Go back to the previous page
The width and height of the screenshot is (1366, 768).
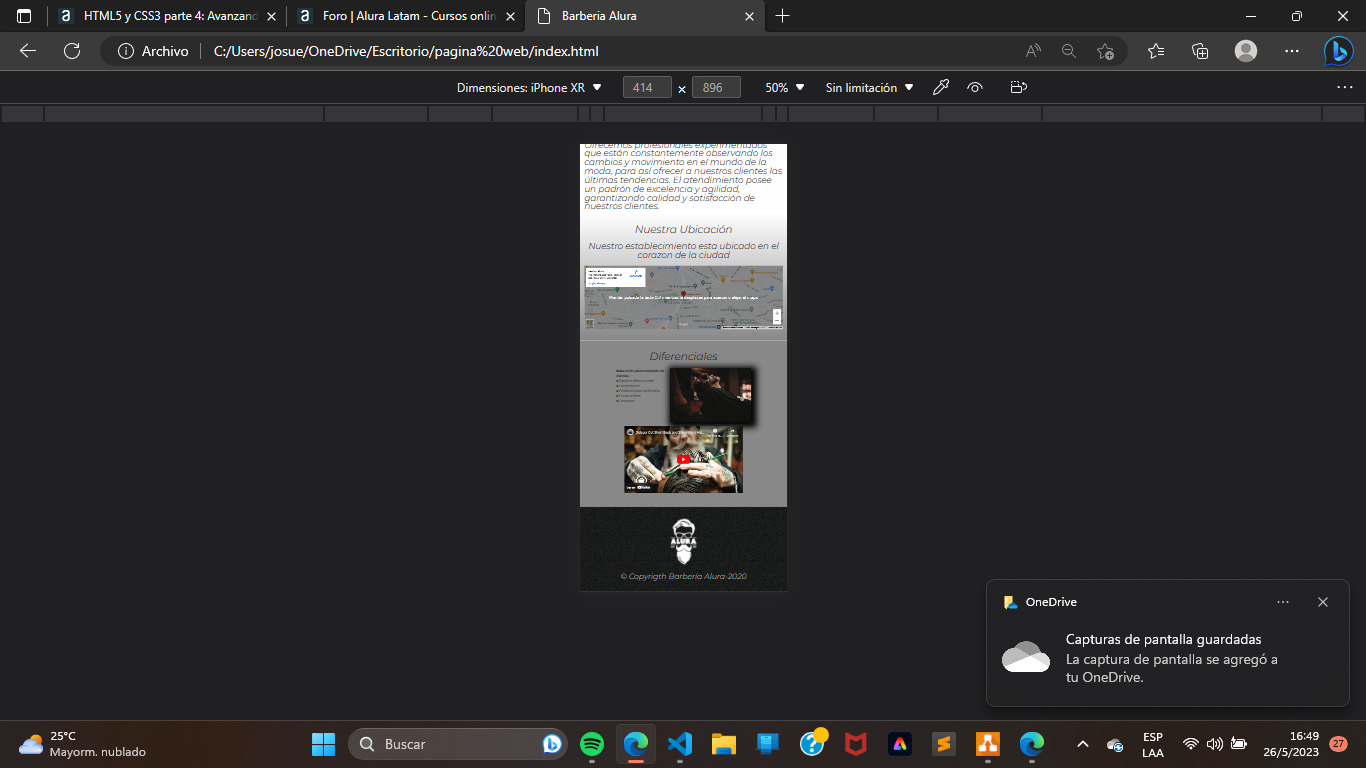(x=28, y=51)
